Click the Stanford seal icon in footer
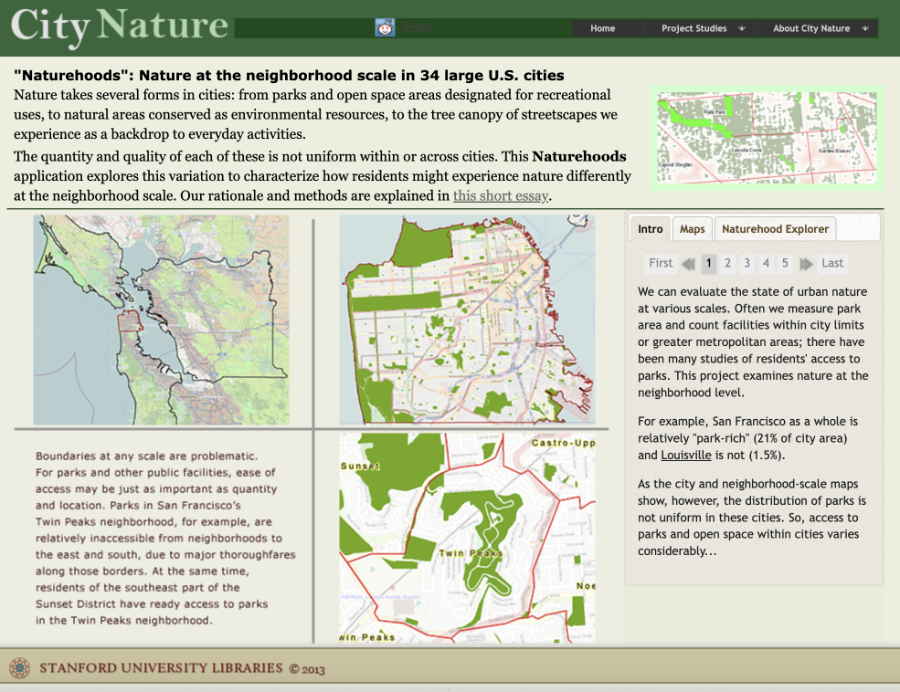Image resolution: width=900 pixels, height=692 pixels. pos(19,668)
